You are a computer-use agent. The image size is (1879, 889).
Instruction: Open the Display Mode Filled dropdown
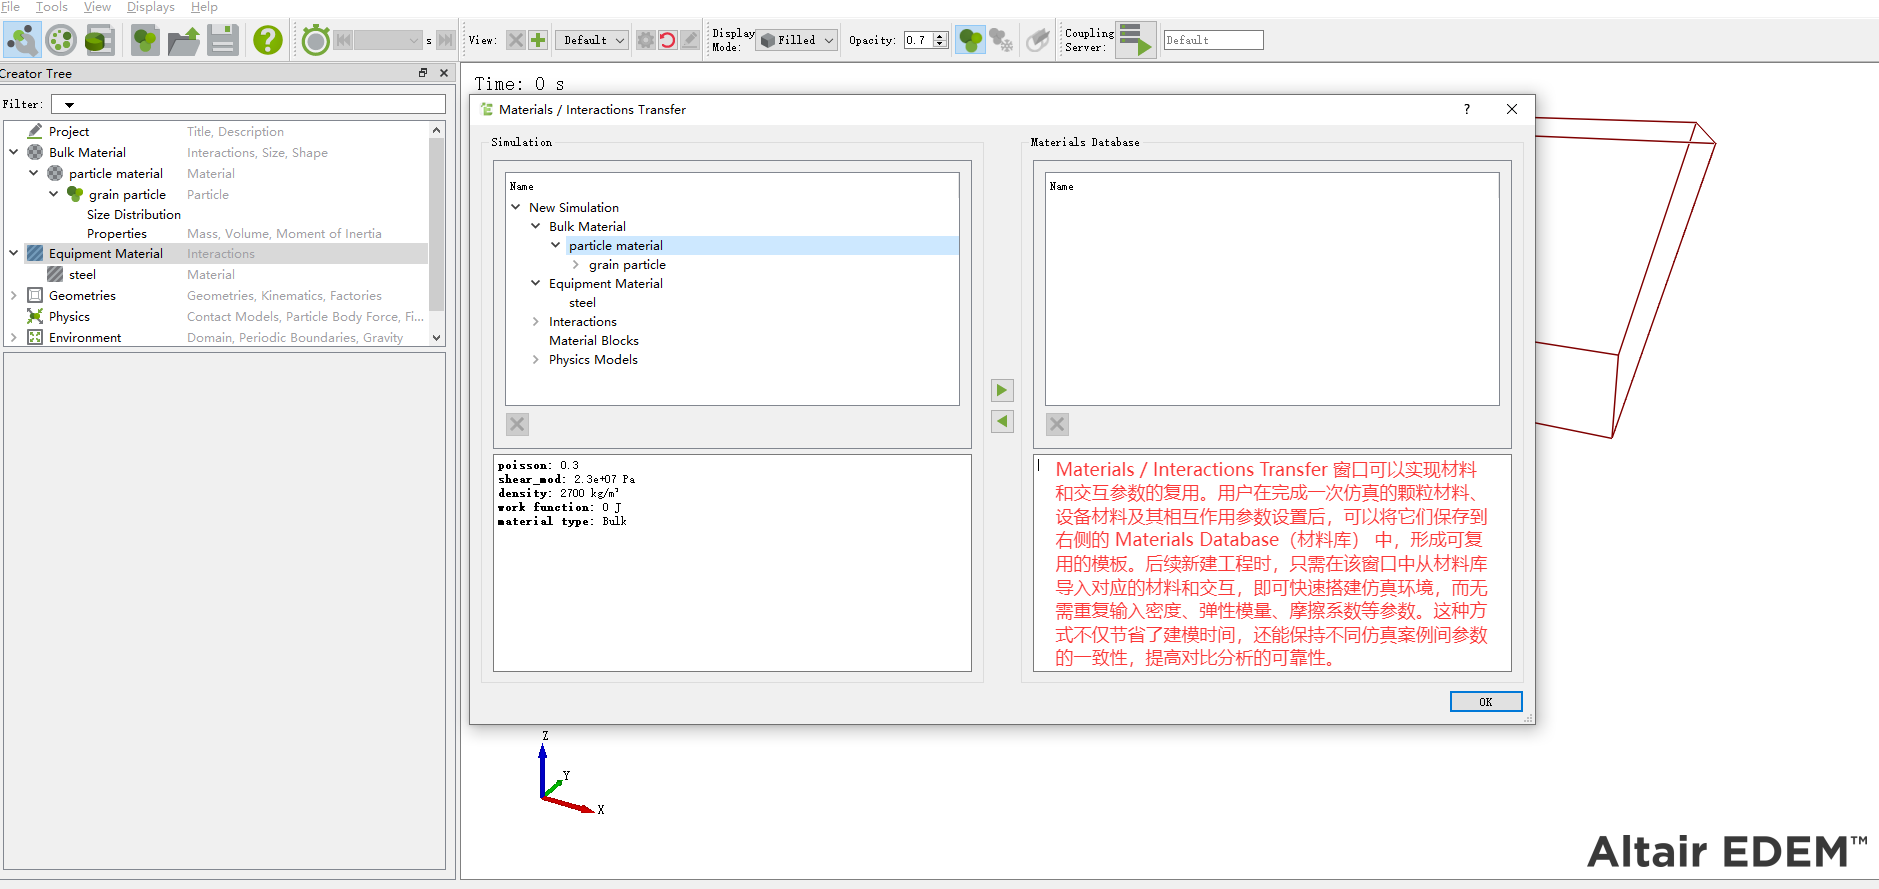(796, 40)
